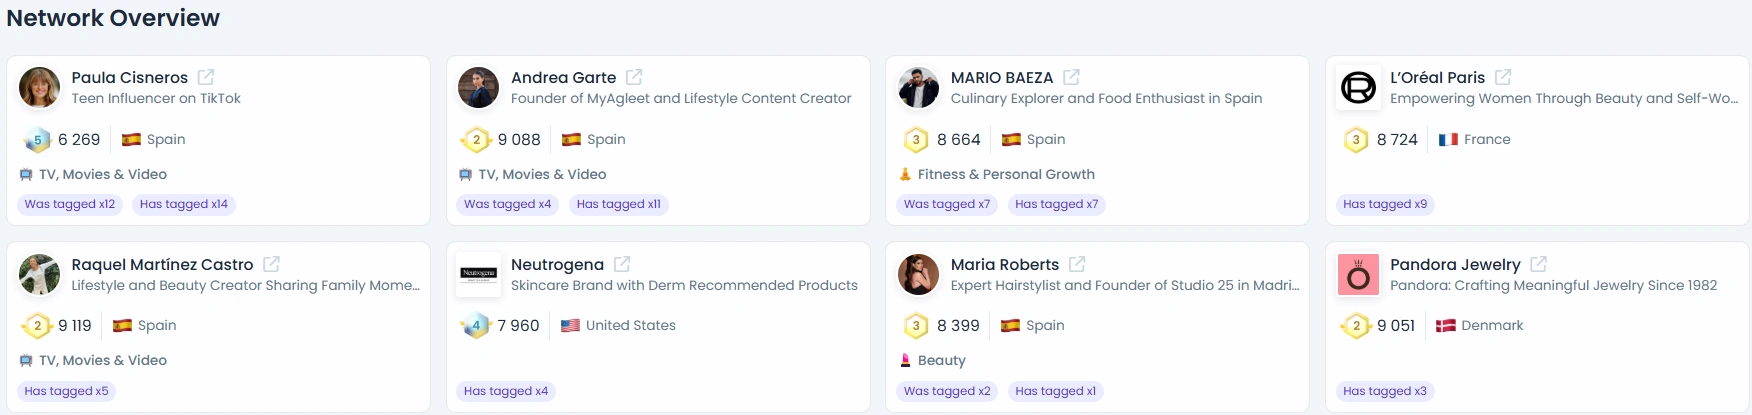Click the Neutrogena logo avatar

pos(478,275)
